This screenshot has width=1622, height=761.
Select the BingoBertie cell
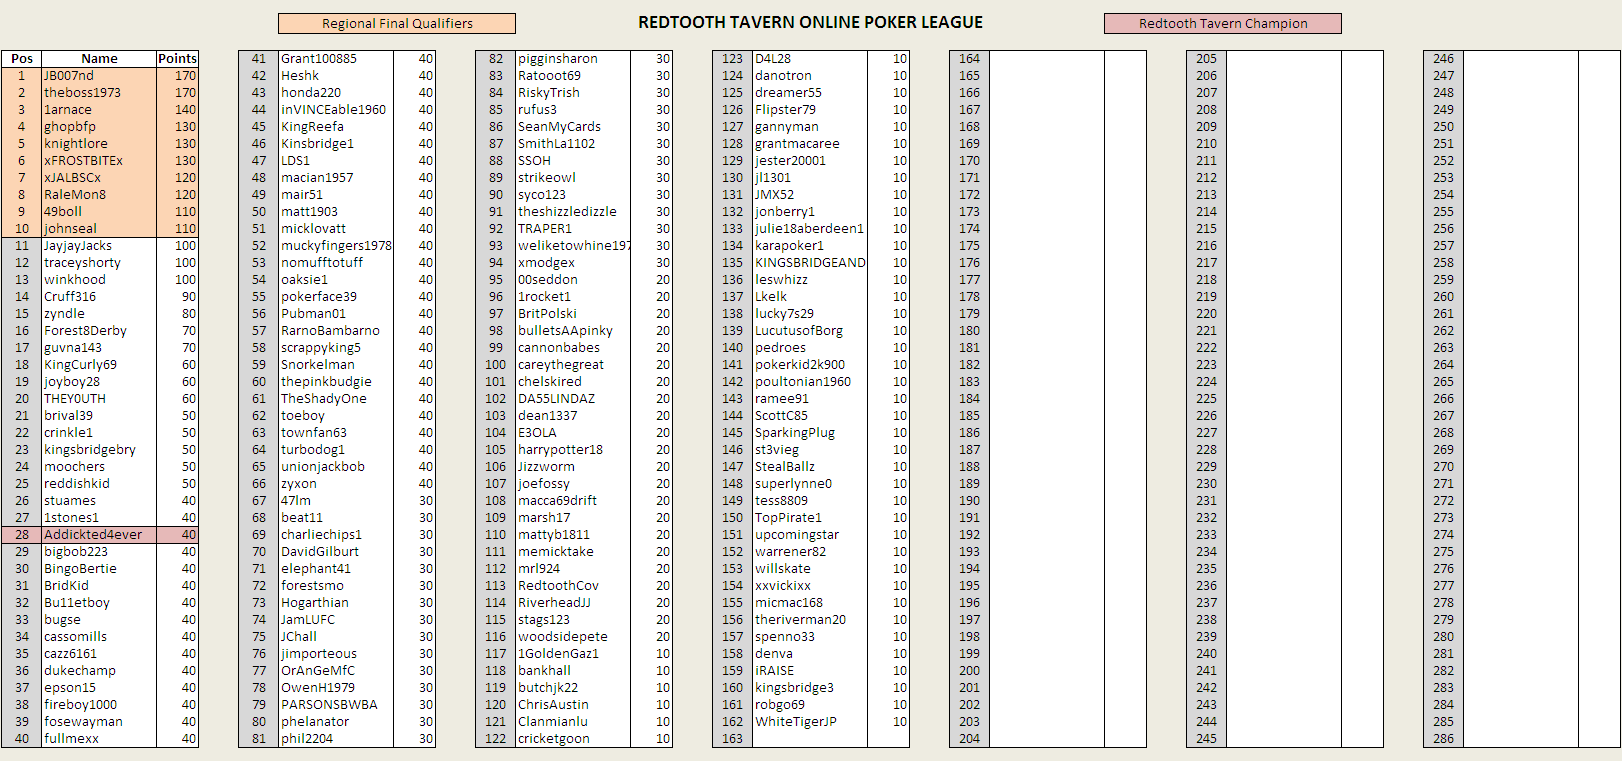(99, 569)
